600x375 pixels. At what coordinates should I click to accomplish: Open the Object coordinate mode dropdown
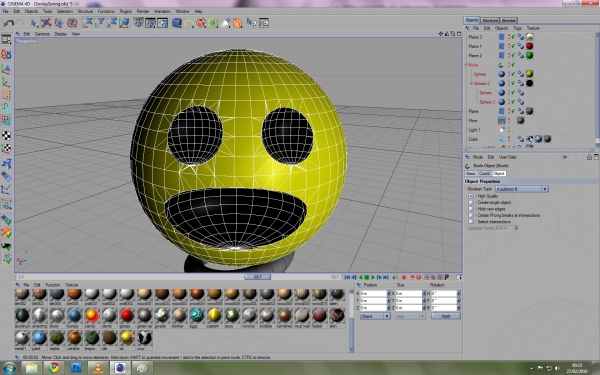[x=375, y=316]
